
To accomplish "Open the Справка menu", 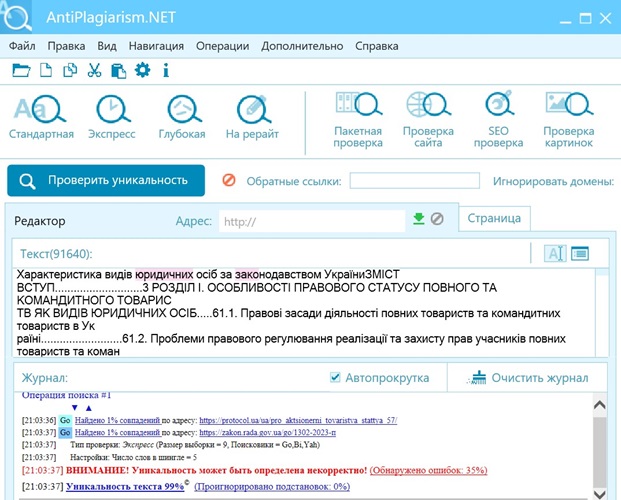I will click(x=377, y=46).
